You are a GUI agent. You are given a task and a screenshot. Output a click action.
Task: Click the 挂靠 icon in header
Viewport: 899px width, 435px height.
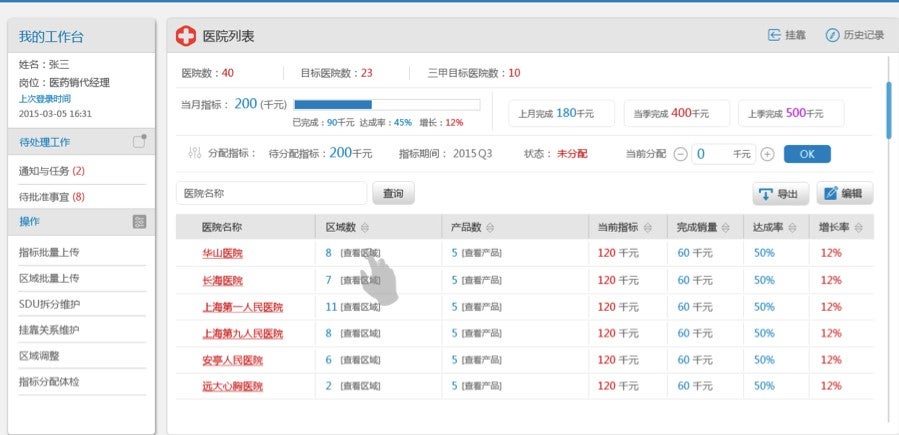pyautogui.click(x=774, y=35)
